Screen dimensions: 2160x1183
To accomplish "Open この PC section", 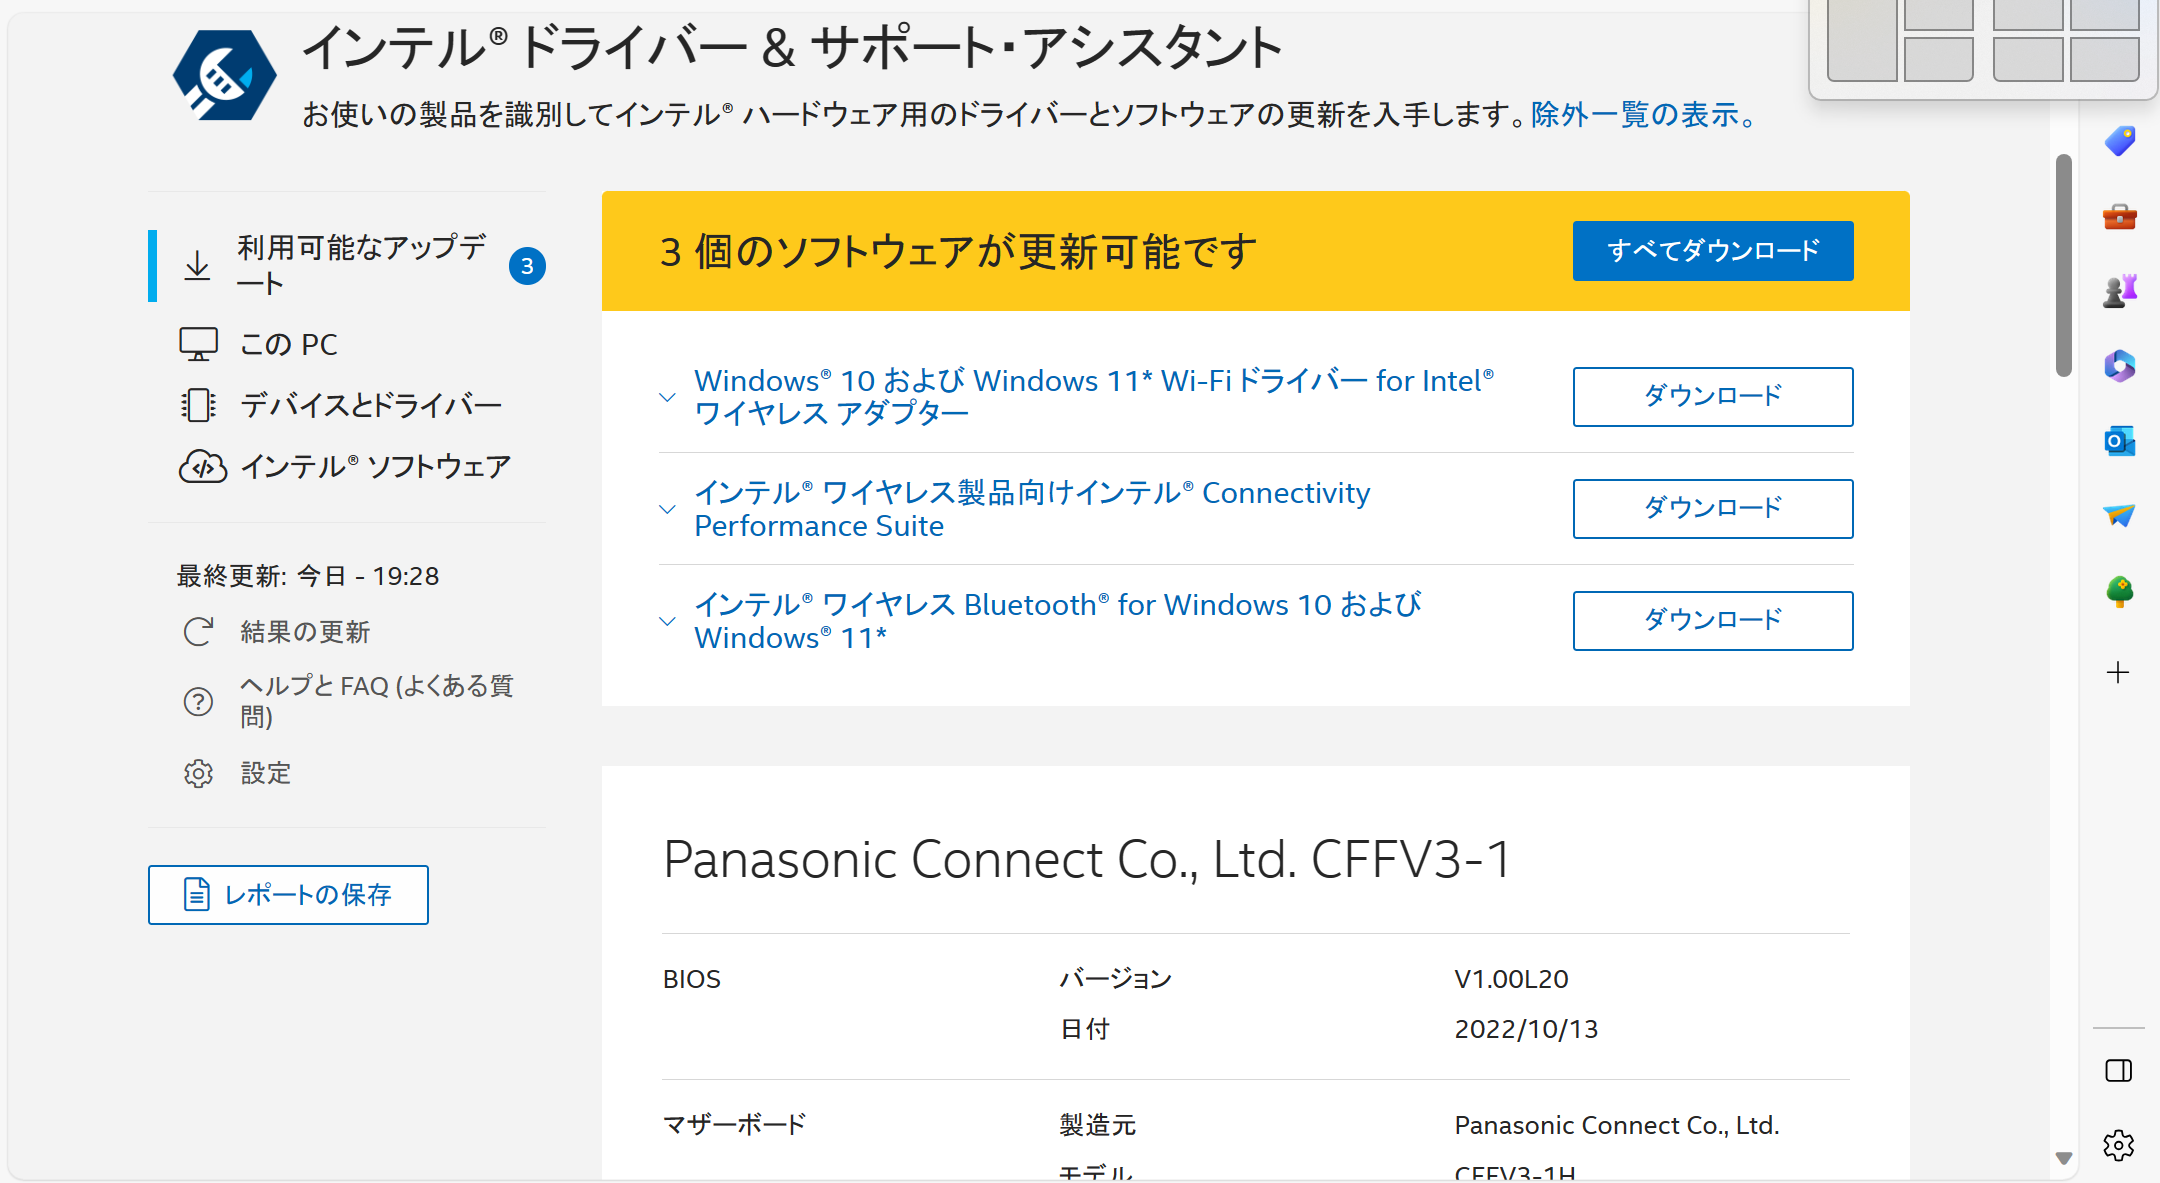I will (288, 344).
